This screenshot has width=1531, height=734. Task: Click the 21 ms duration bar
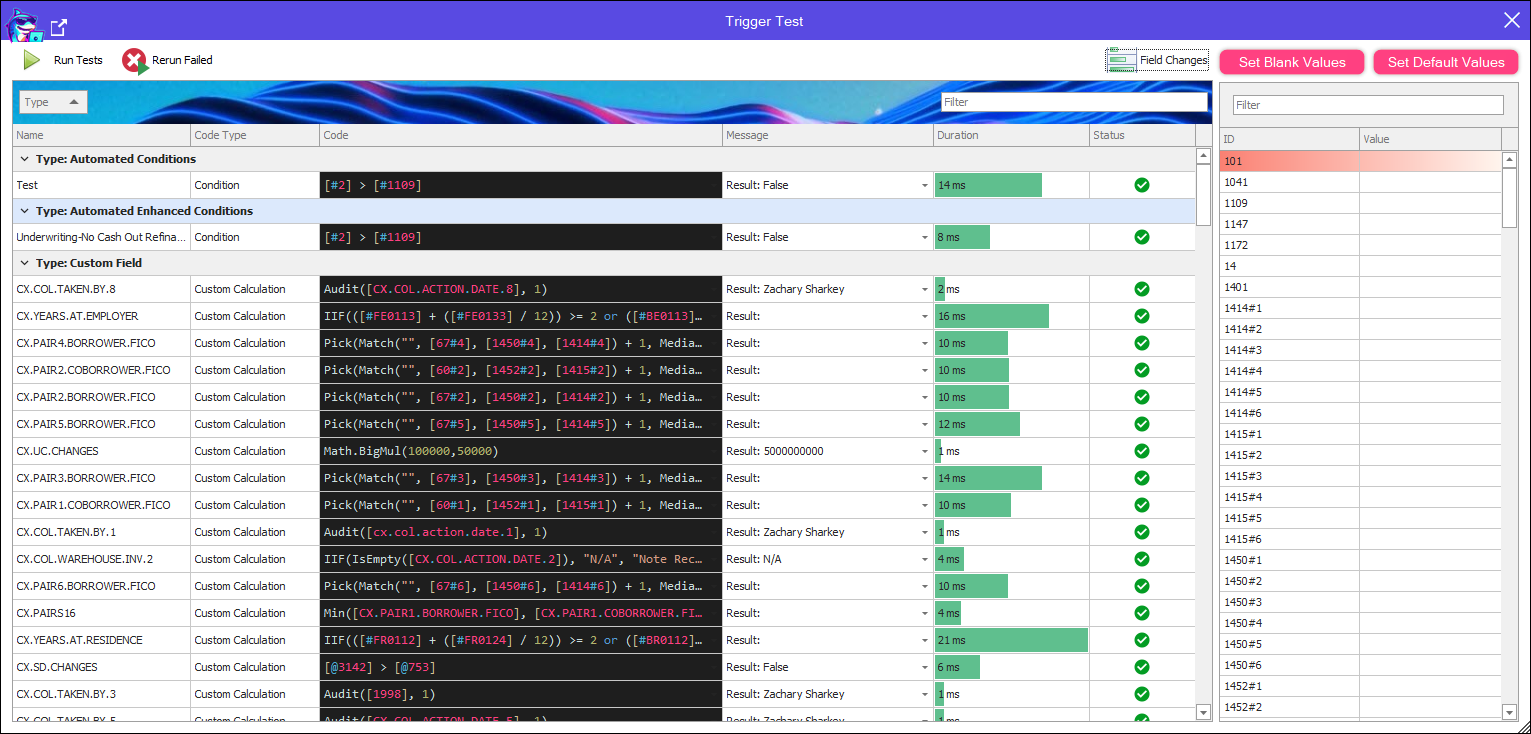1010,640
